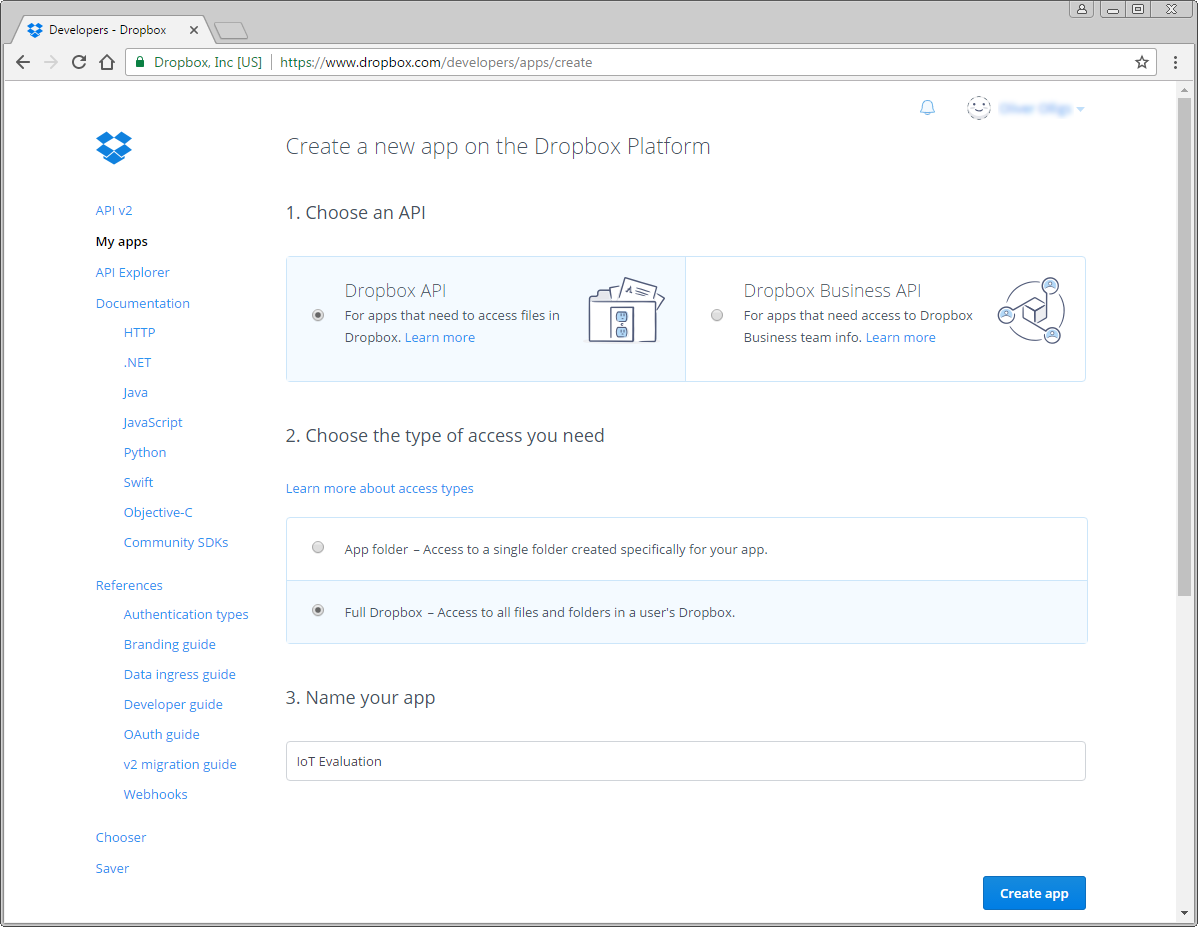Image resolution: width=1198 pixels, height=927 pixels.
Task: Click the Chrome profile person icon
Action: [1081, 9]
